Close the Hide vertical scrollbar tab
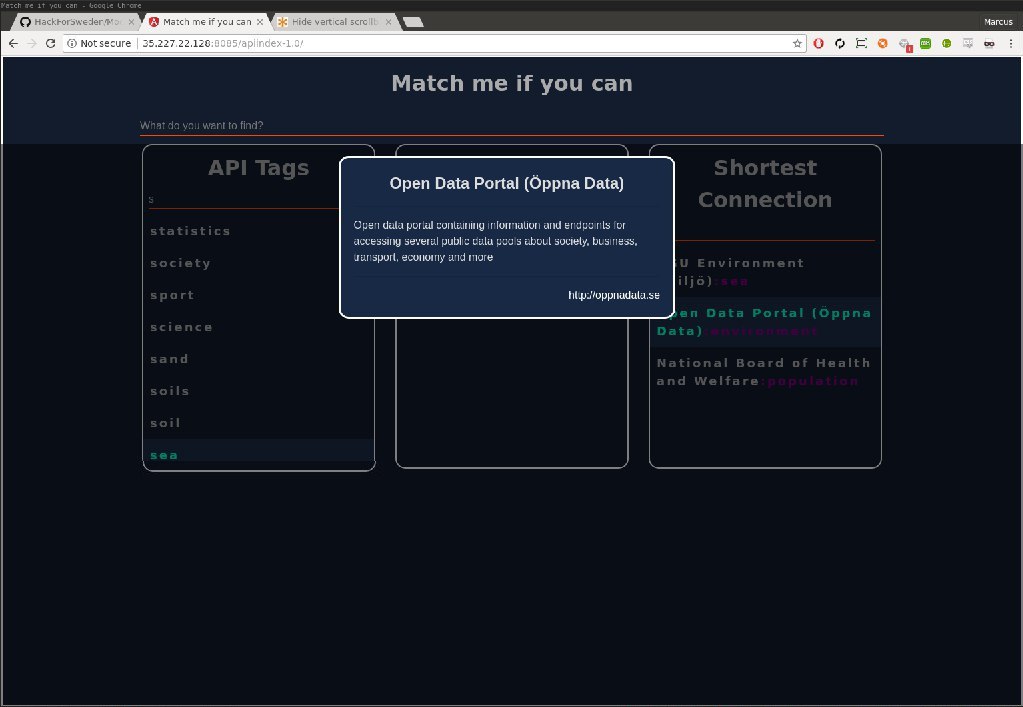Image resolution: width=1023 pixels, height=707 pixels. click(389, 22)
